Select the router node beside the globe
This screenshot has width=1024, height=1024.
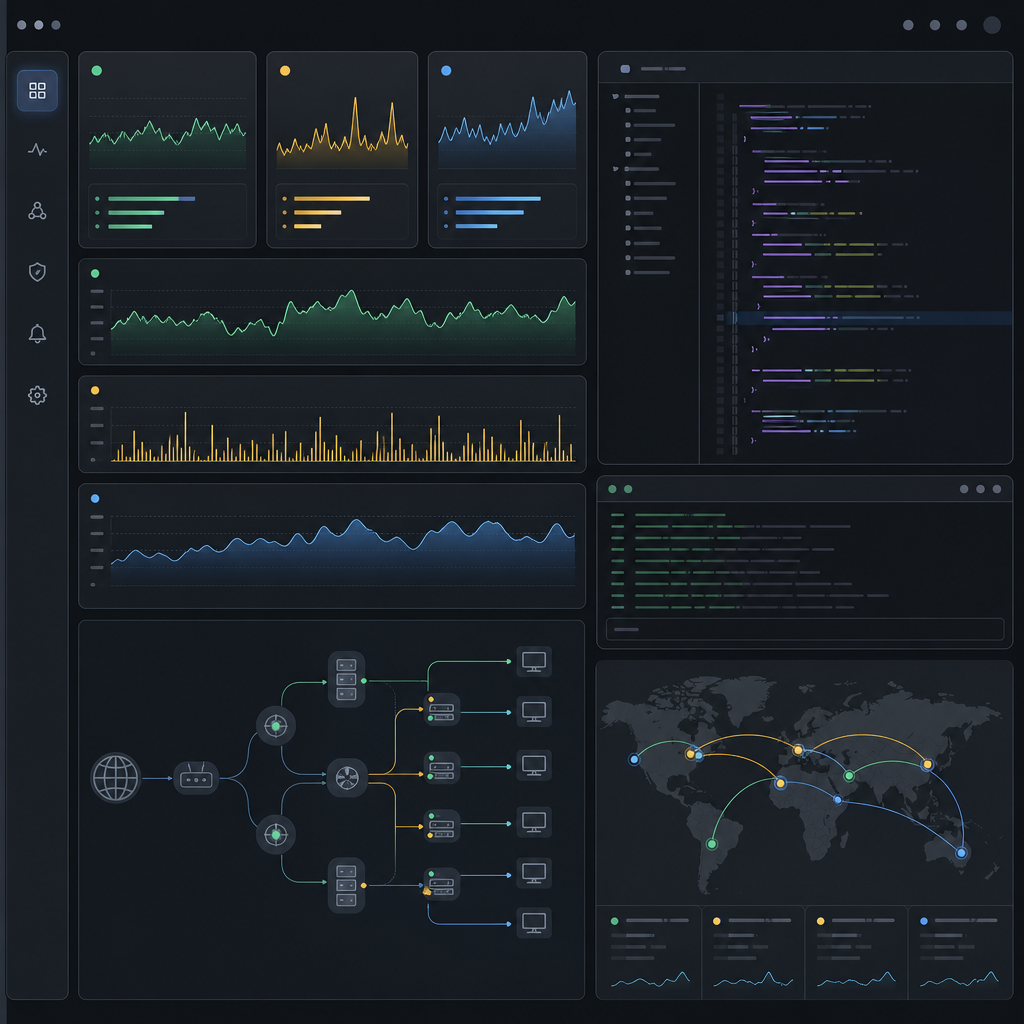(x=196, y=778)
